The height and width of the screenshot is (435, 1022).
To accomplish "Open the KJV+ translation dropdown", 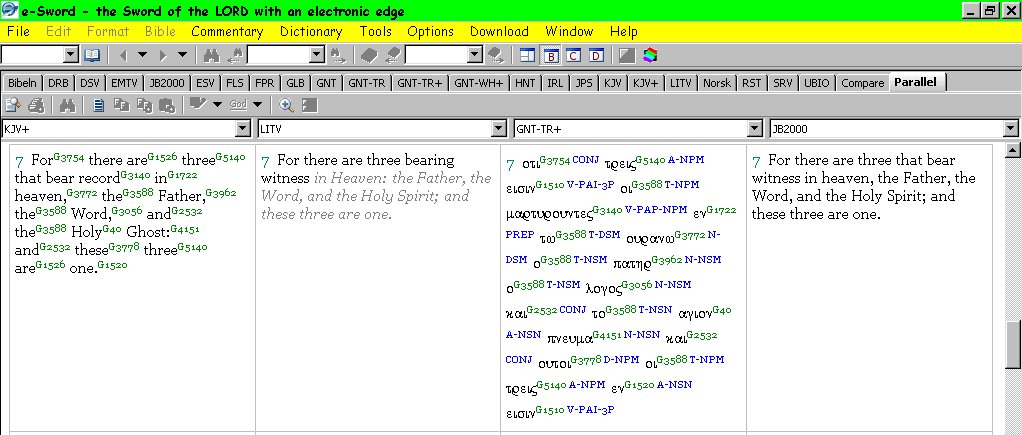I will 241,128.
